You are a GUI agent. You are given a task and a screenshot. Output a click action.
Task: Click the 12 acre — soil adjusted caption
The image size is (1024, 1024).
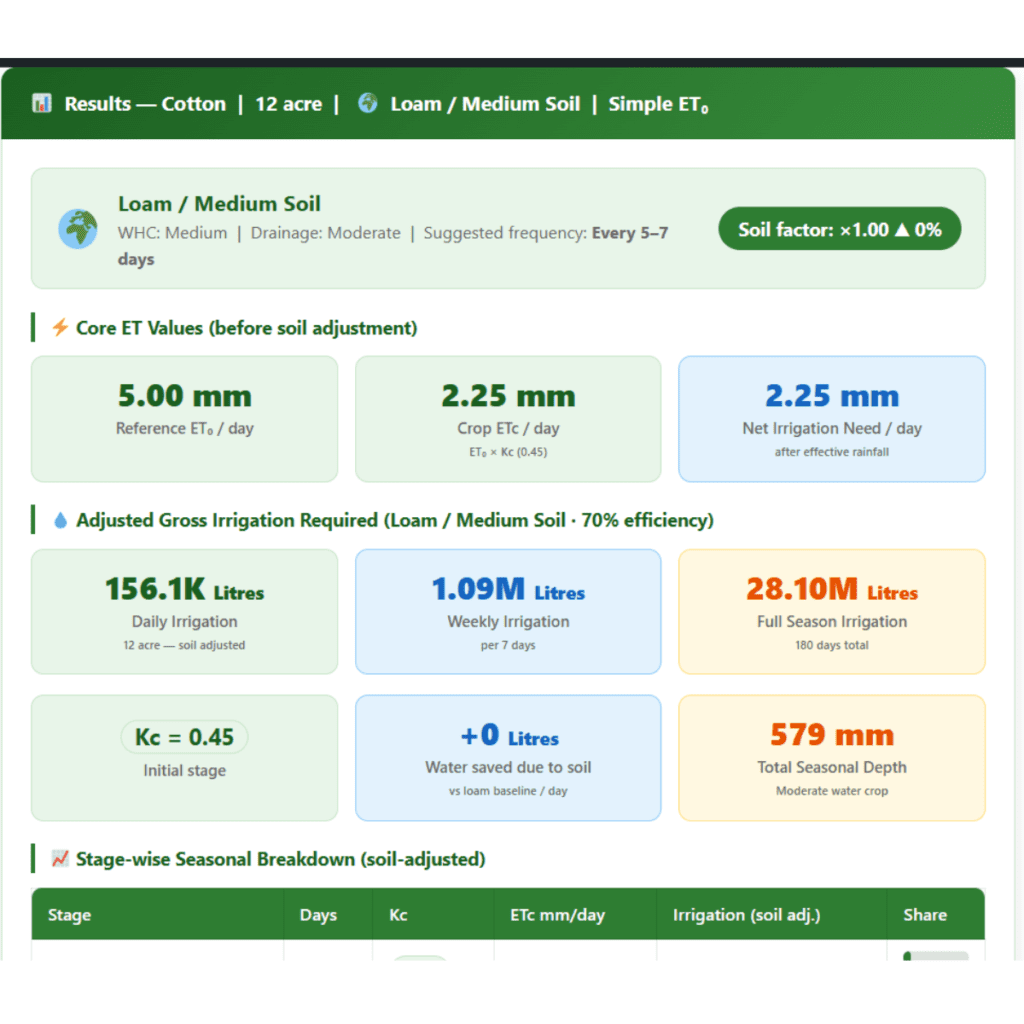click(x=184, y=645)
